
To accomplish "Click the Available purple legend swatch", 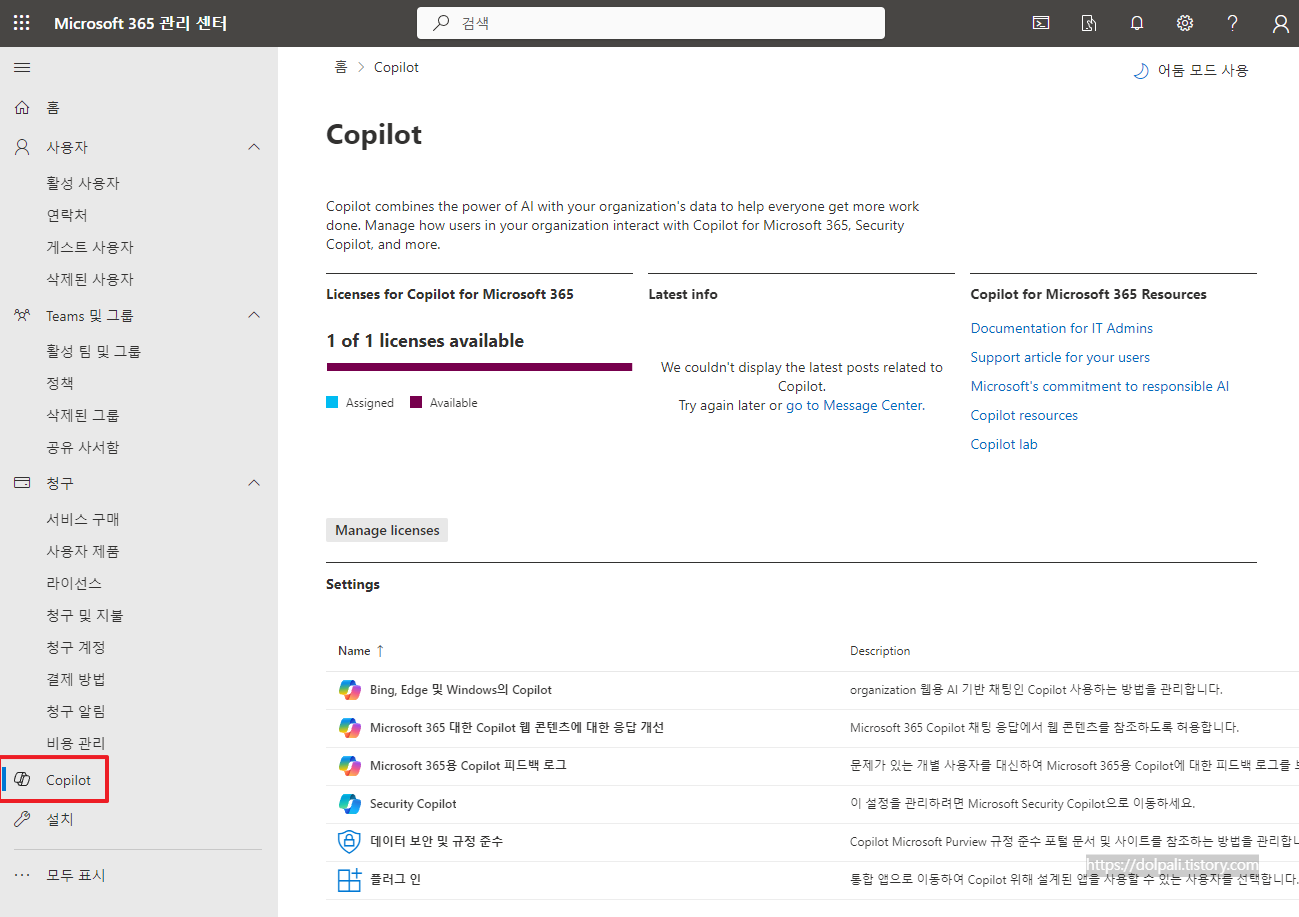I will click(x=416, y=403).
